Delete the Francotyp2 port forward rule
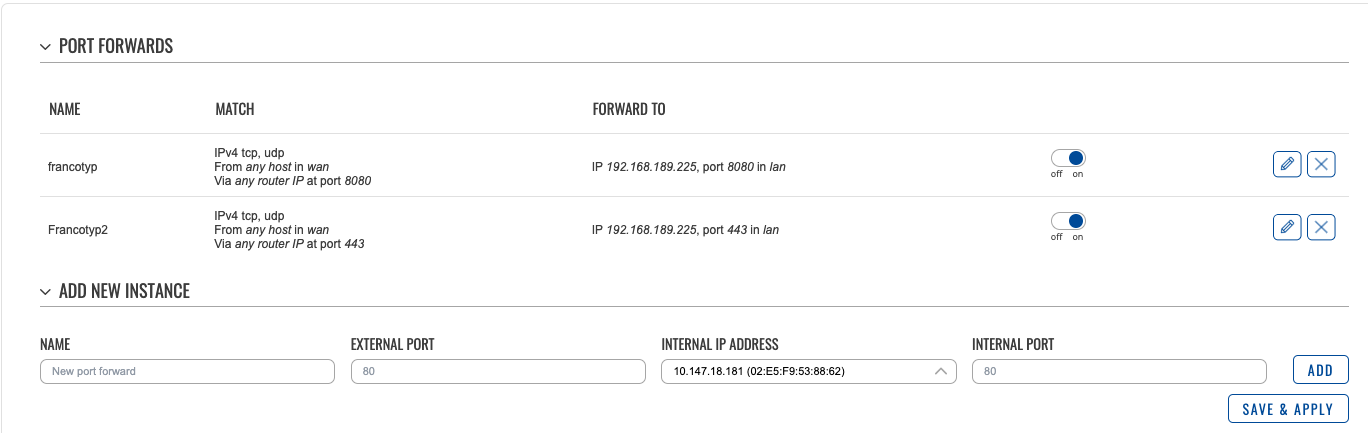 (1322, 228)
